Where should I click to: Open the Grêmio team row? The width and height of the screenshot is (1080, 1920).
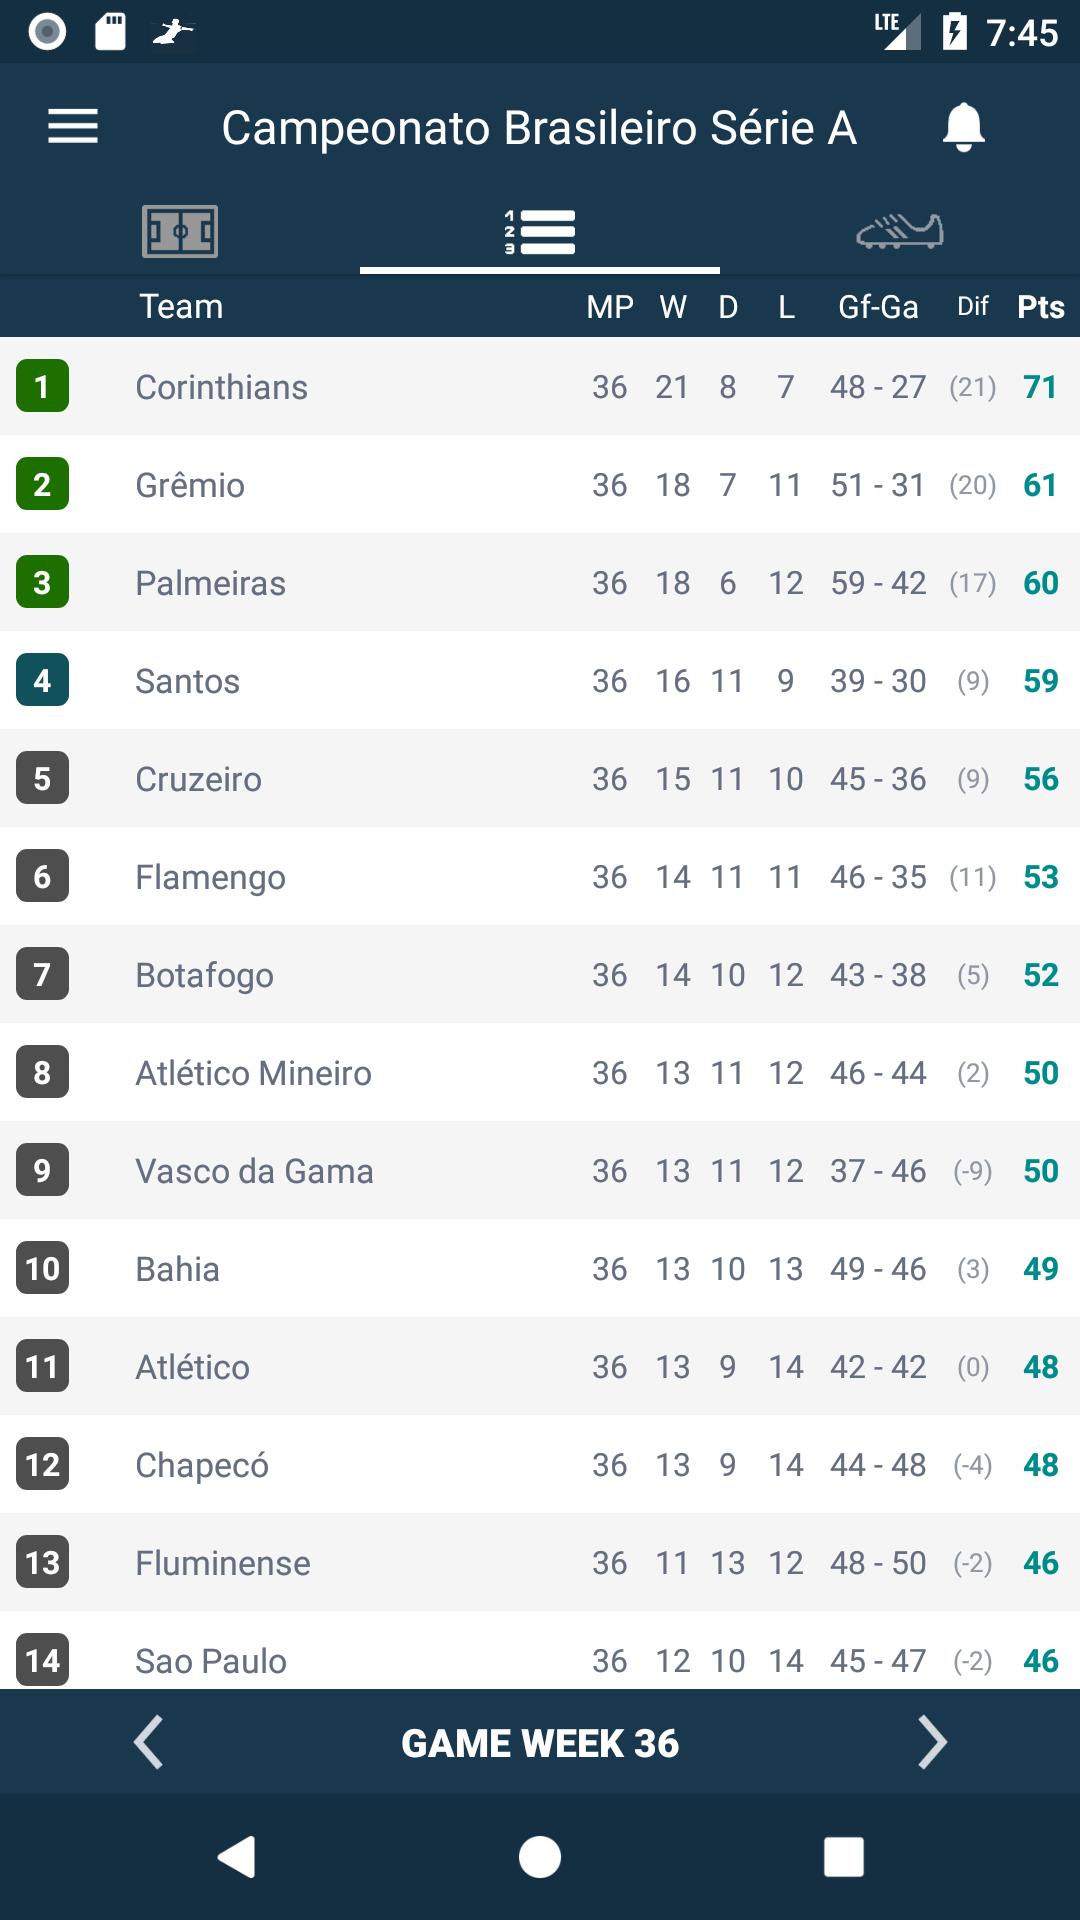[x=540, y=485]
